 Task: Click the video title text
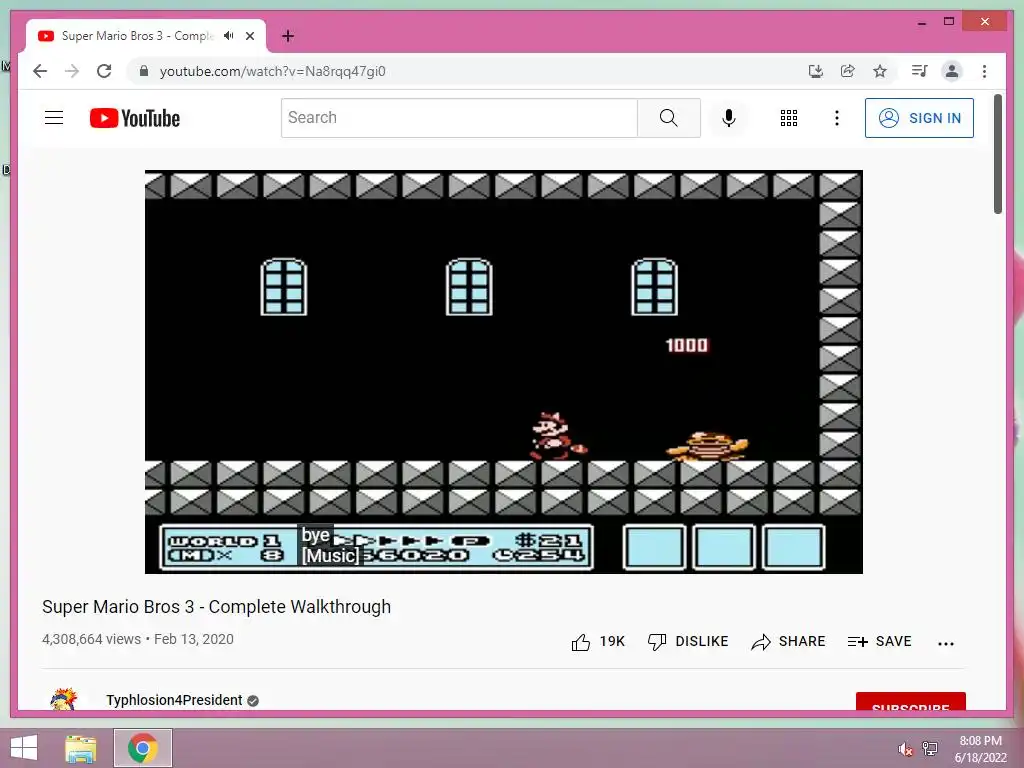[217, 607]
